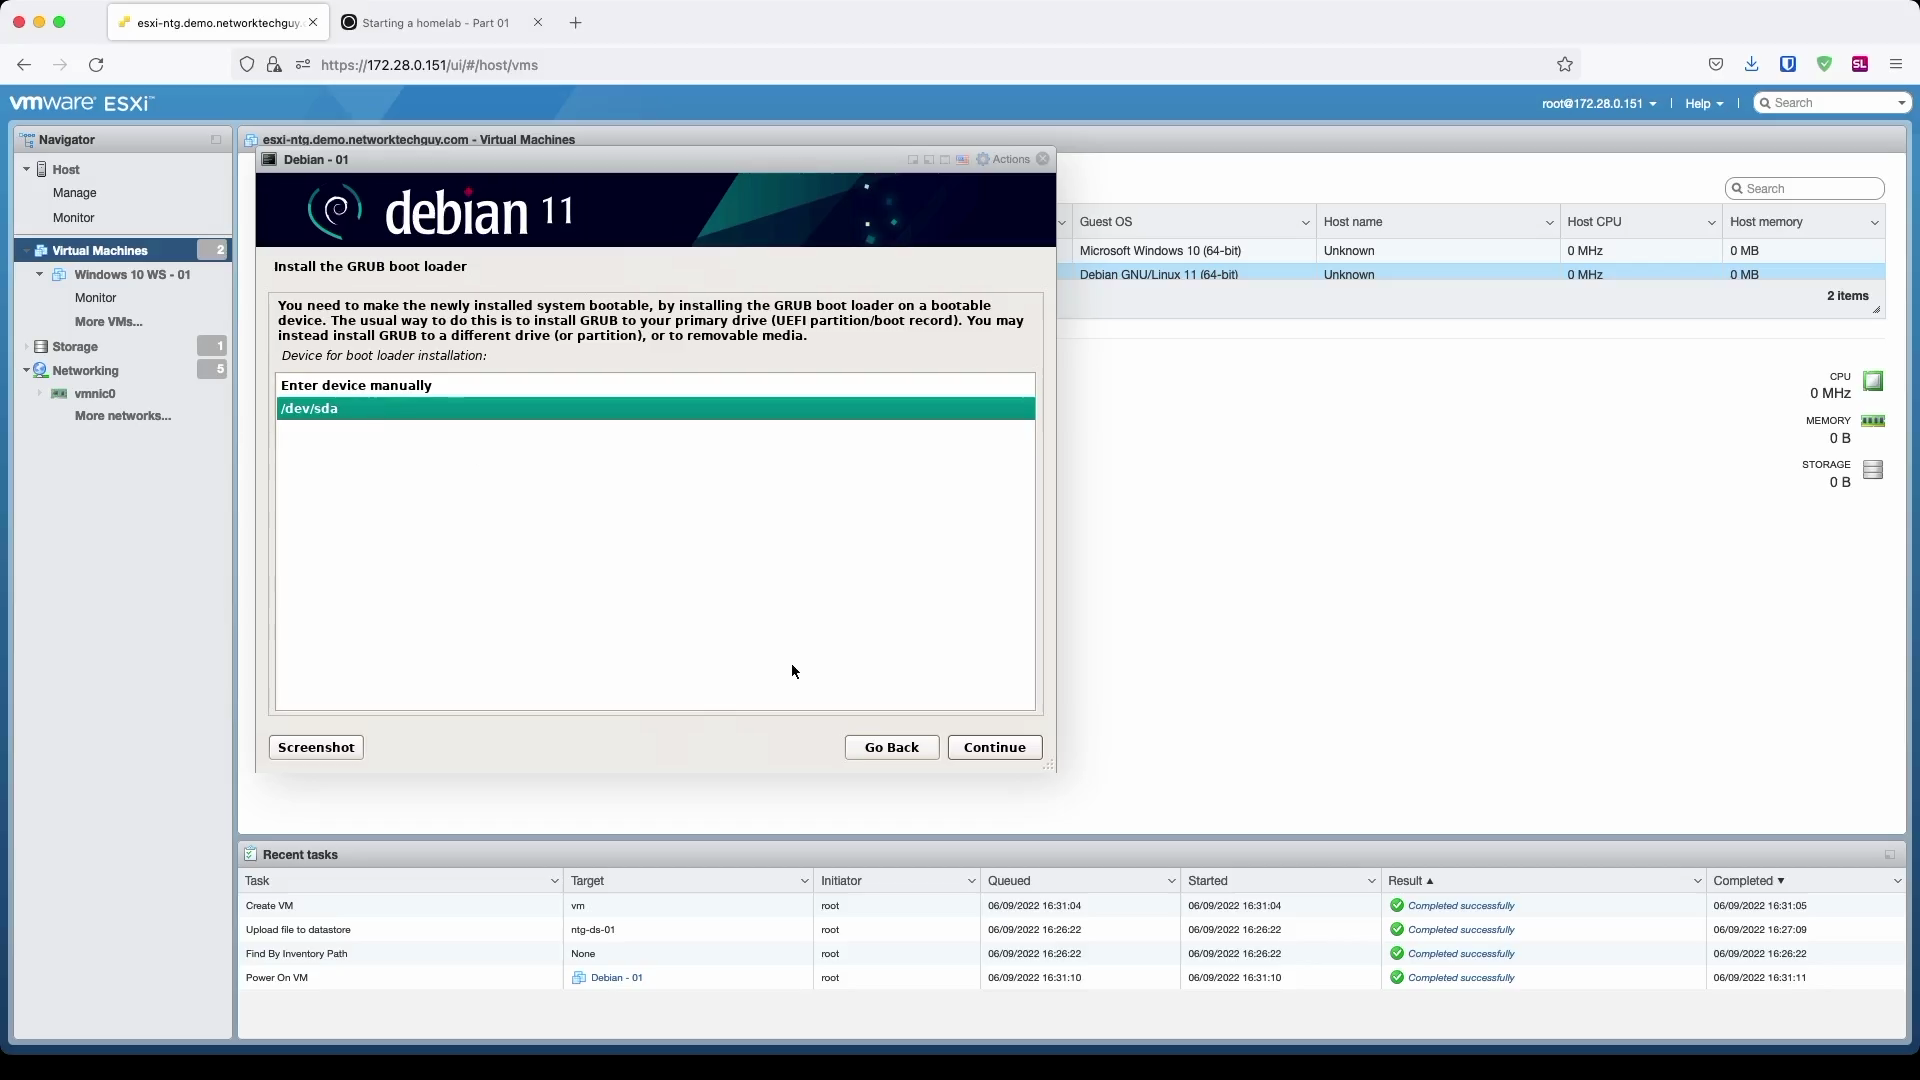Open a new browser tab
1920x1080 pixels.
(x=576, y=23)
